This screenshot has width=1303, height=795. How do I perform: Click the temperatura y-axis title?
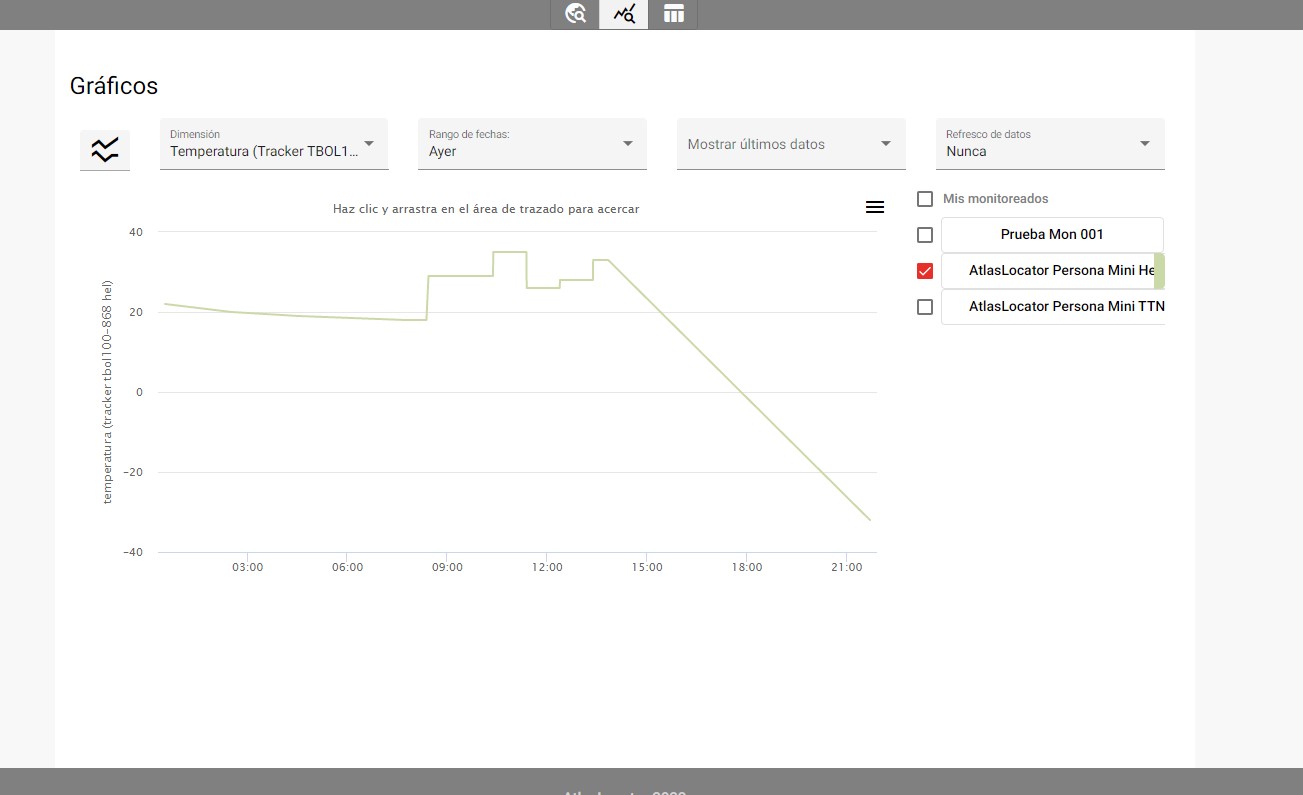(107, 392)
